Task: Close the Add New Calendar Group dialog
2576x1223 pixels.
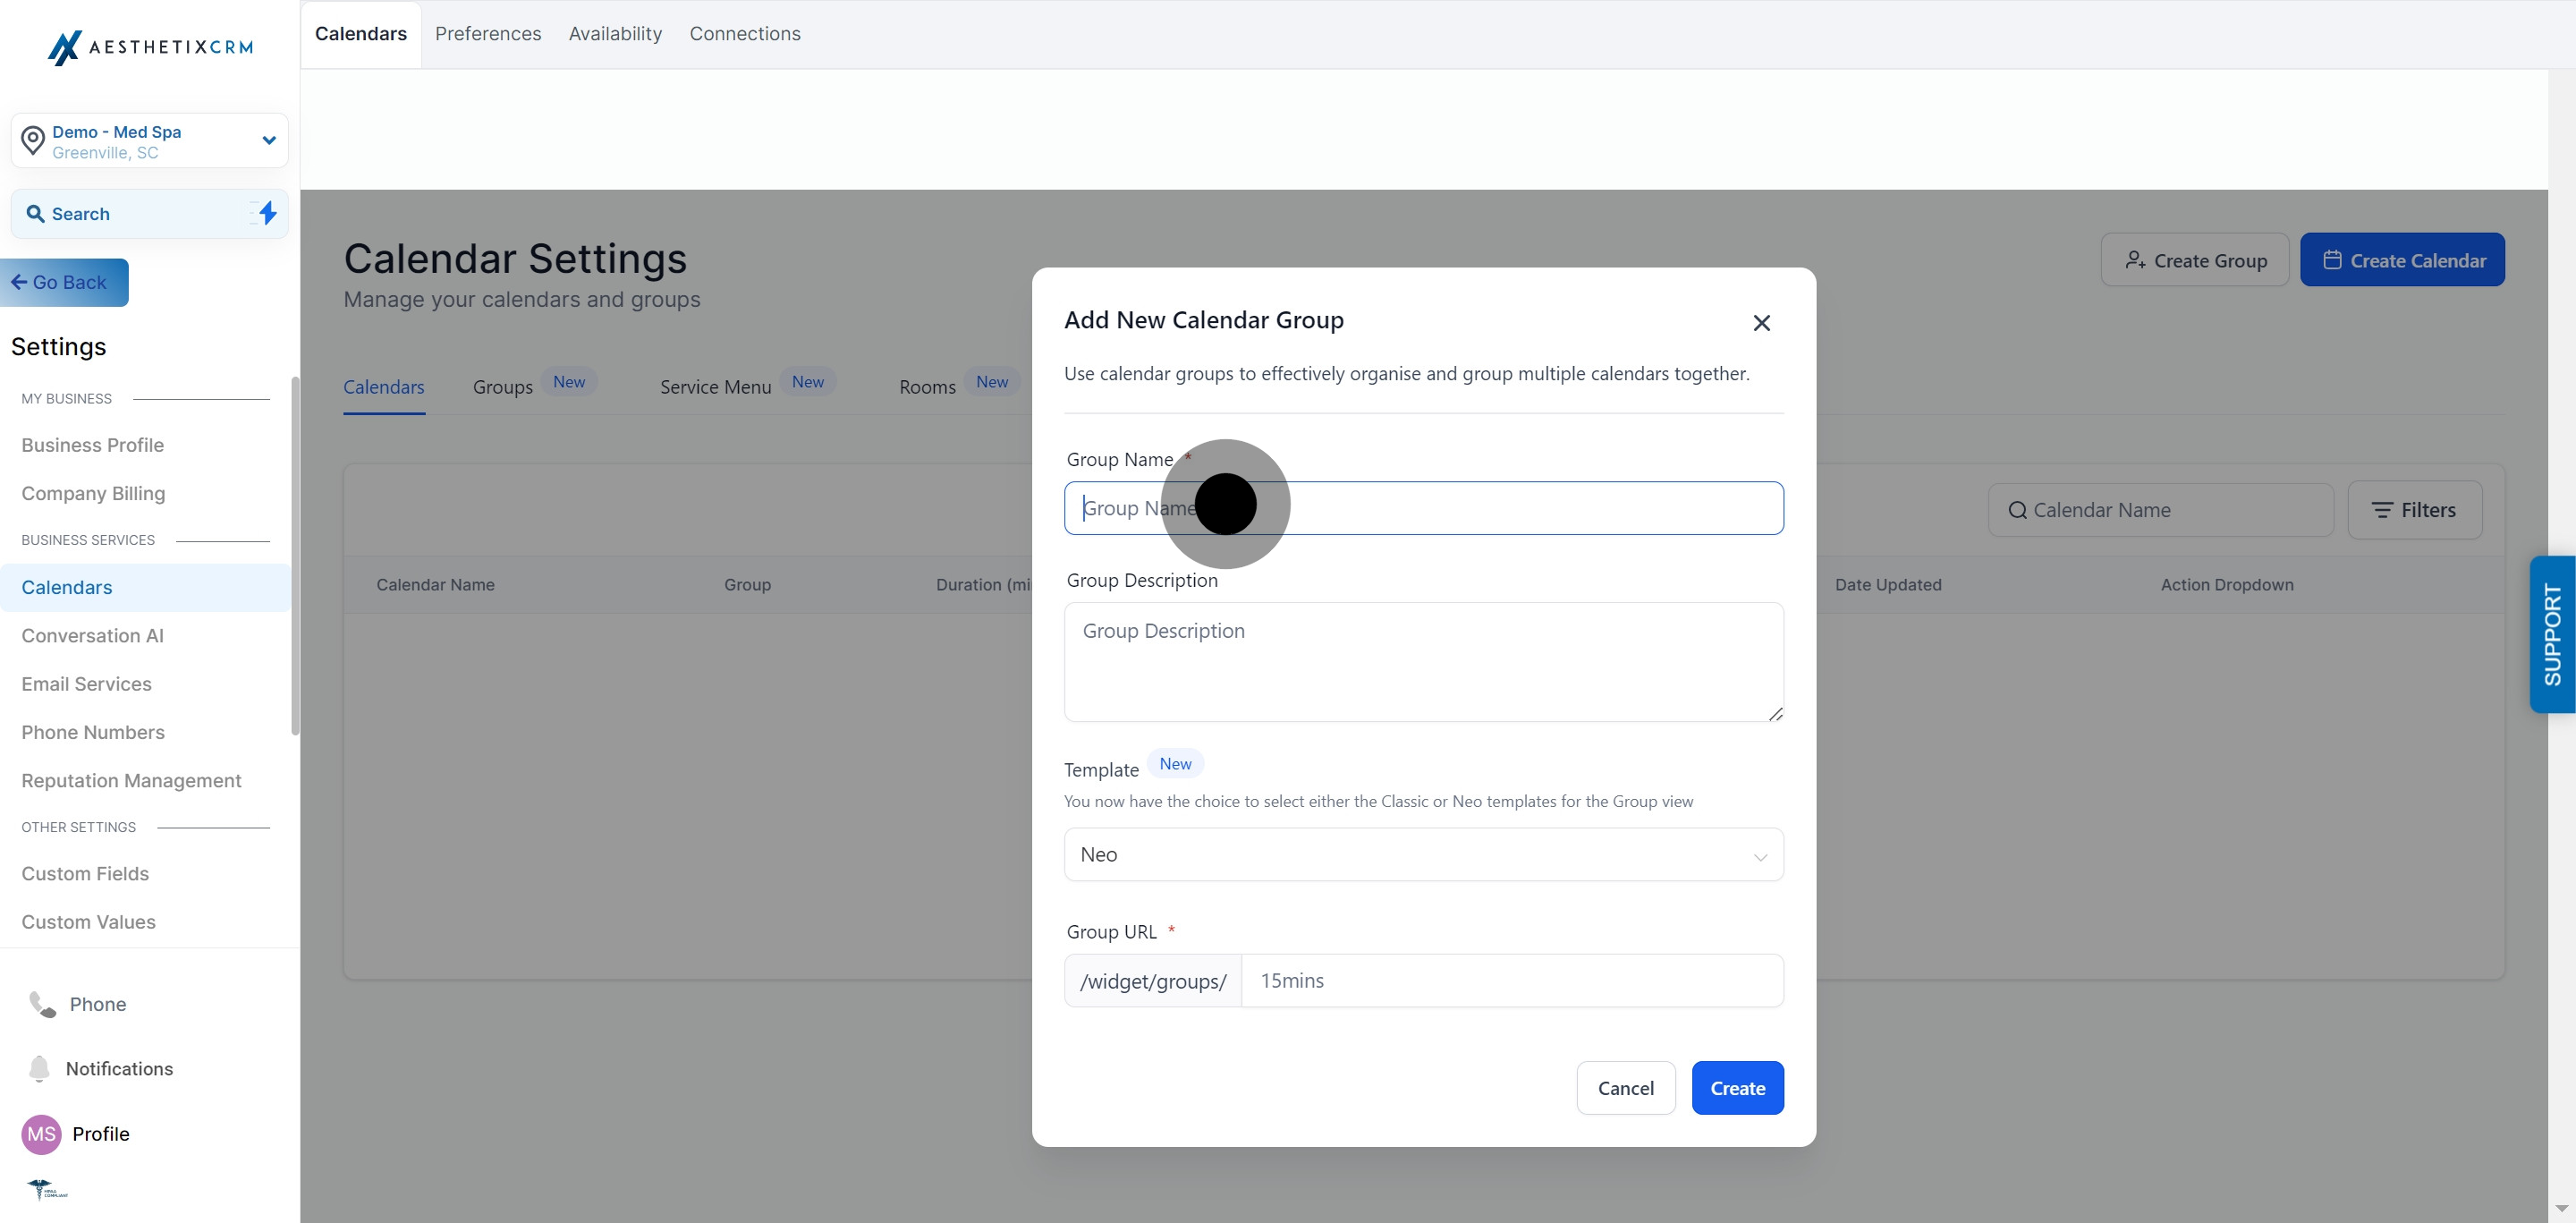Action: [x=1761, y=323]
